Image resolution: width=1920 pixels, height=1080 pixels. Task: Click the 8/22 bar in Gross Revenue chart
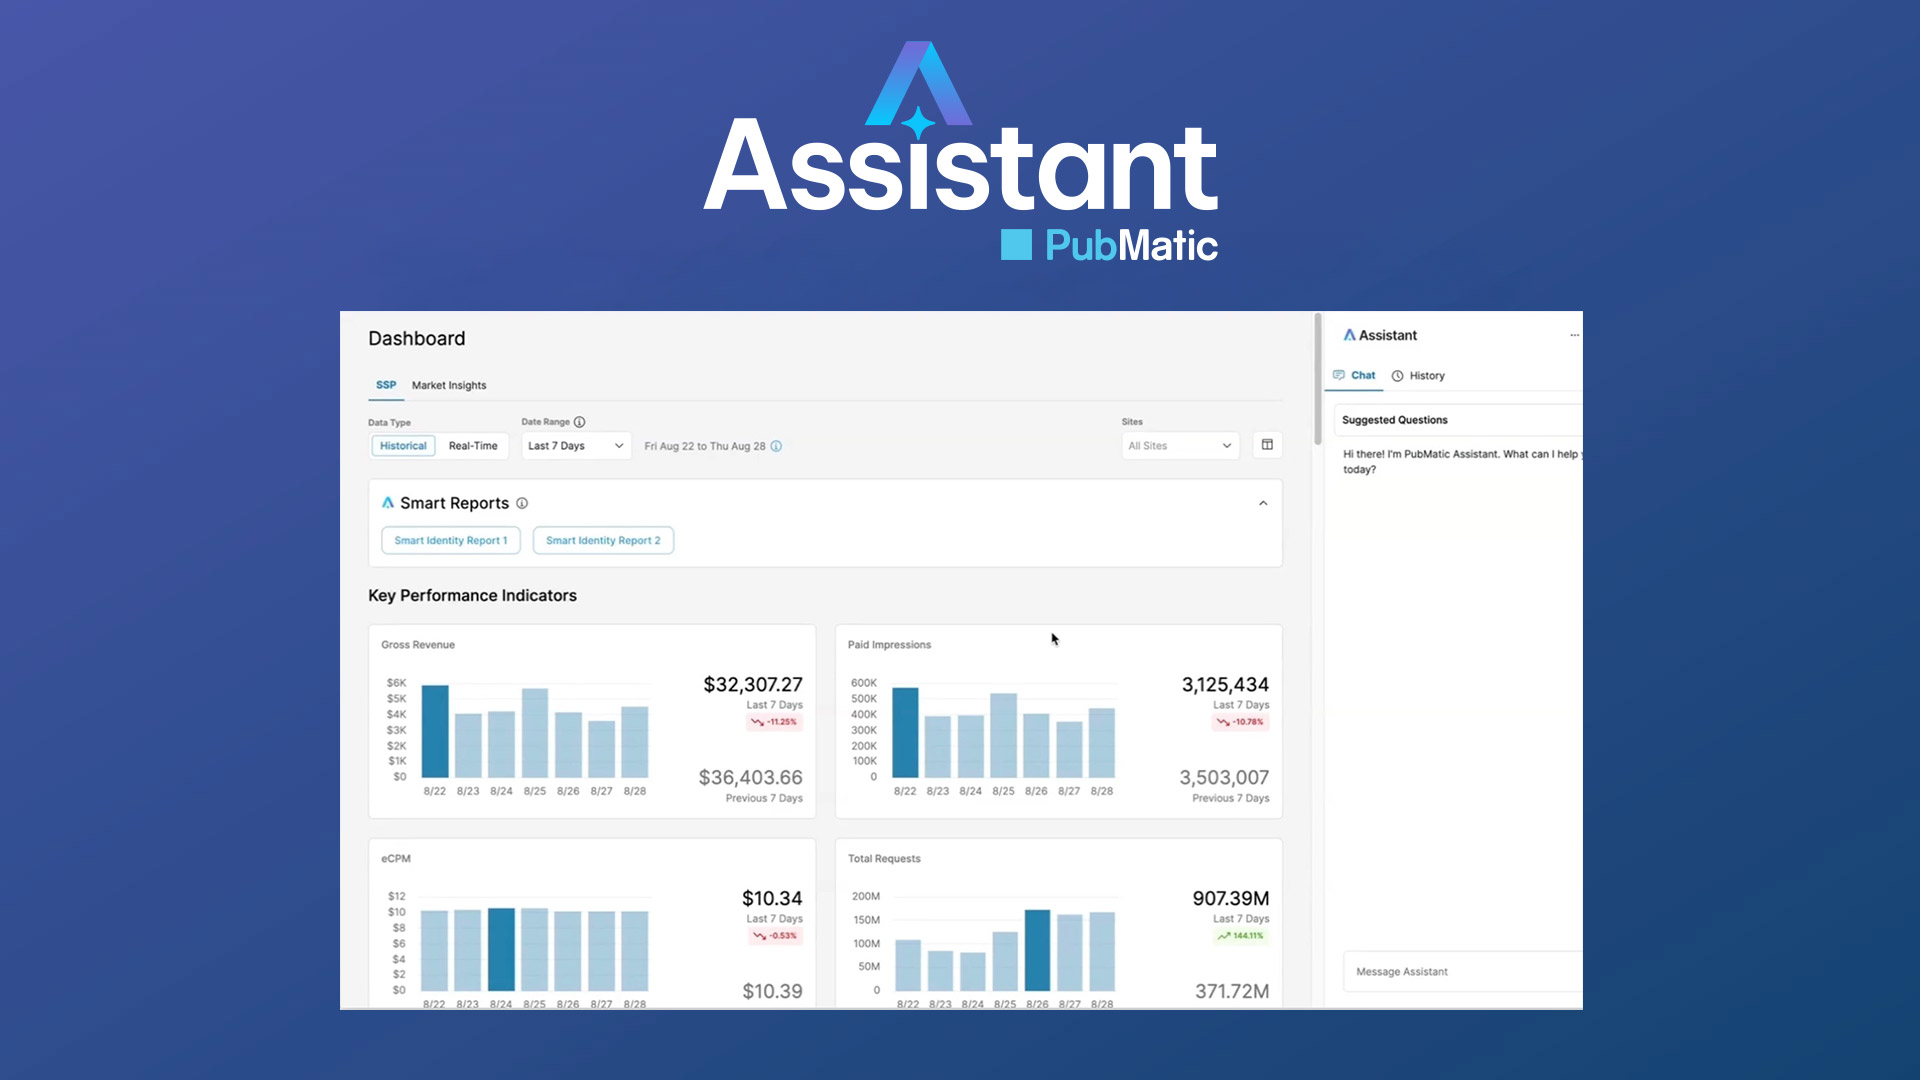[435, 730]
